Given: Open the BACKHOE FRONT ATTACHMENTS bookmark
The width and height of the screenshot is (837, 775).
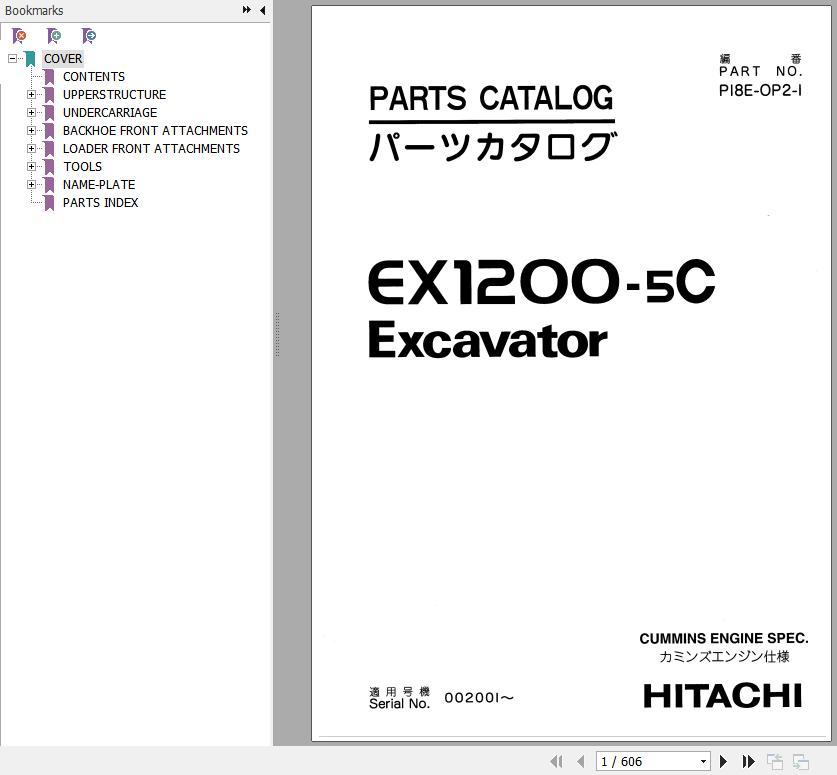Looking at the screenshot, I should pyautogui.click(x=155, y=131).
